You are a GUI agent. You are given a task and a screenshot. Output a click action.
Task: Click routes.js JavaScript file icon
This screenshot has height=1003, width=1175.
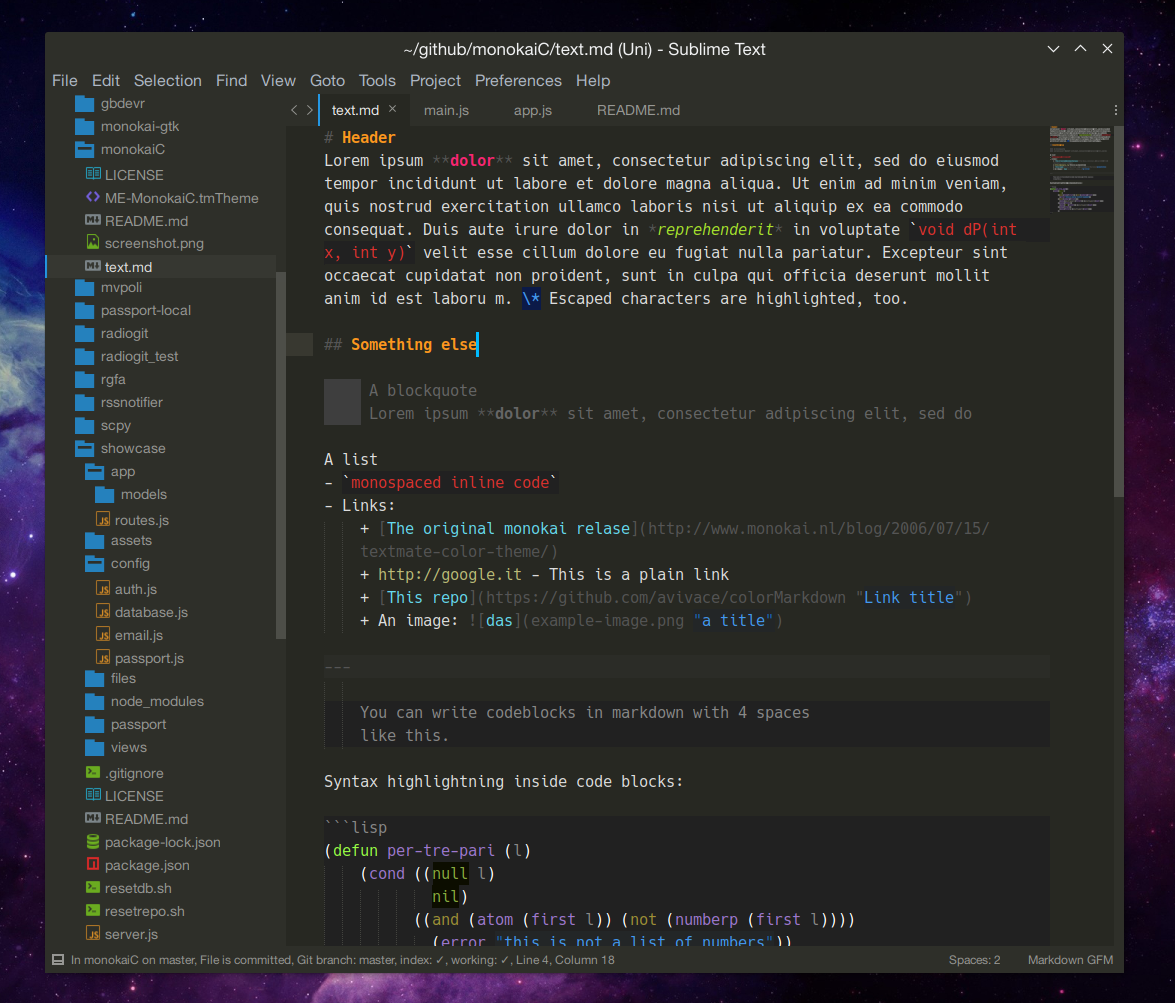click(103, 519)
